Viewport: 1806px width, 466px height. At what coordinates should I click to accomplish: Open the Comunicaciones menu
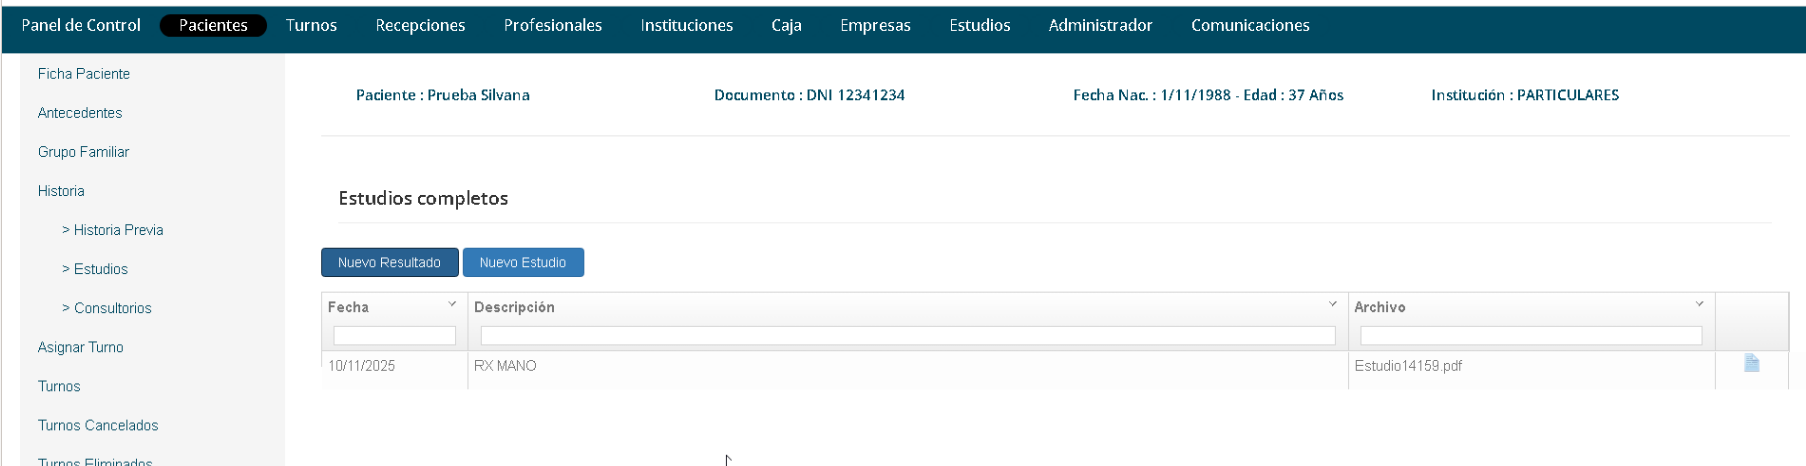tap(1249, 25)
